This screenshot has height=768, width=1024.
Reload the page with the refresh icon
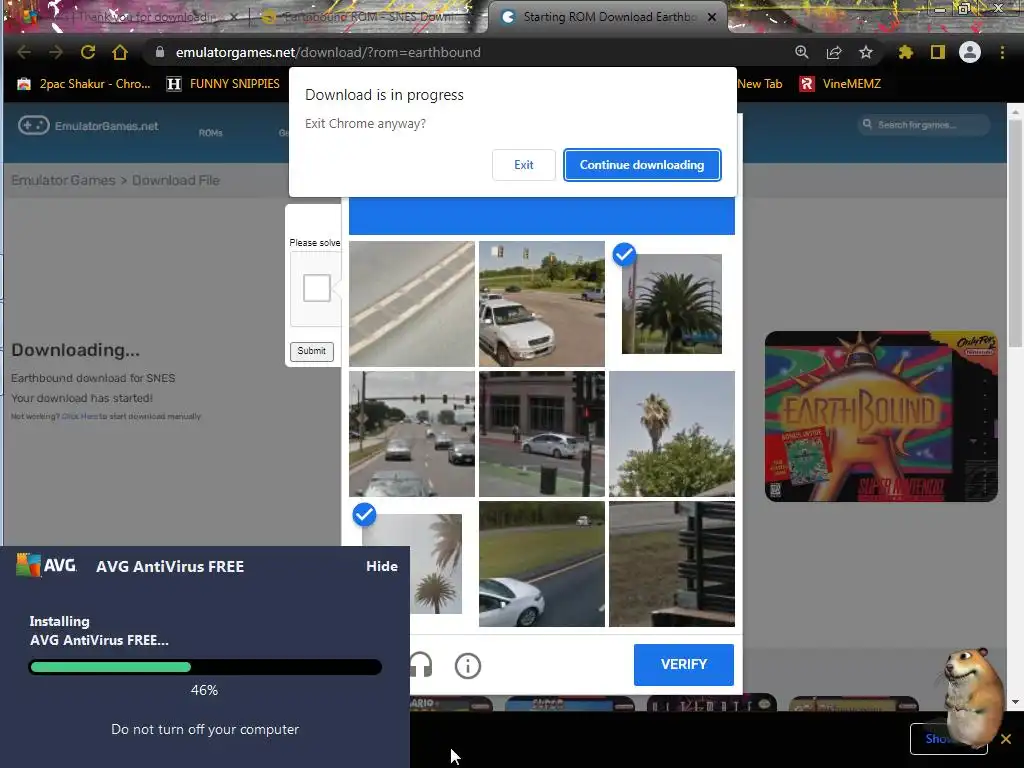coord(88,52)
